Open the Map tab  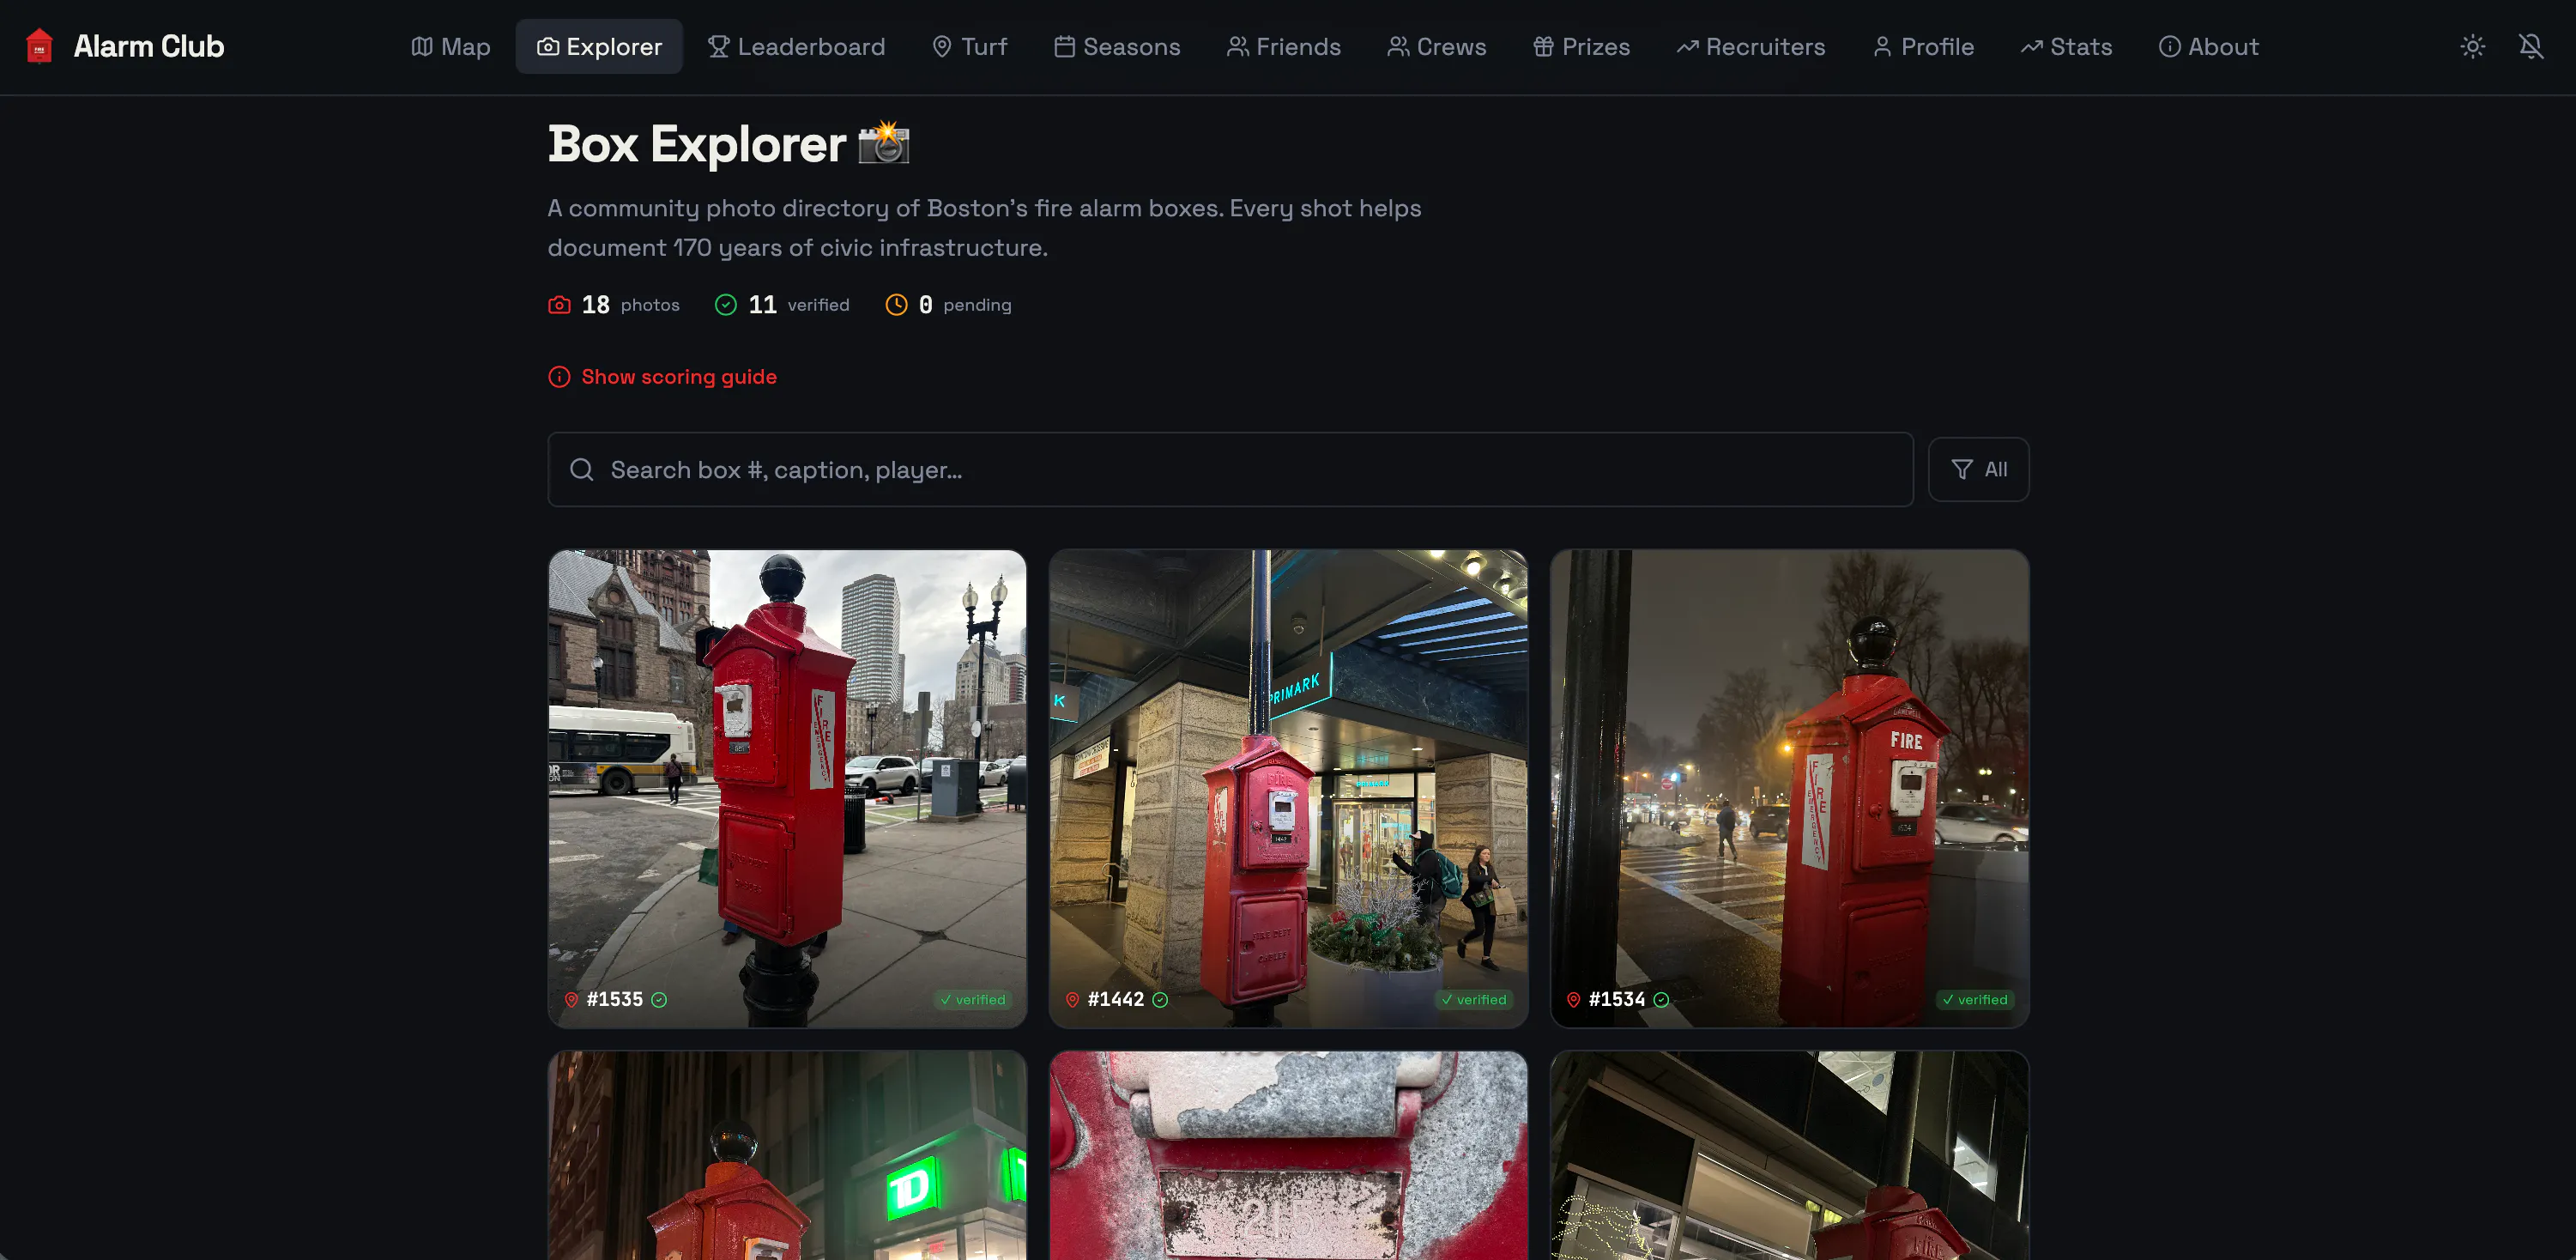point(451,47)
